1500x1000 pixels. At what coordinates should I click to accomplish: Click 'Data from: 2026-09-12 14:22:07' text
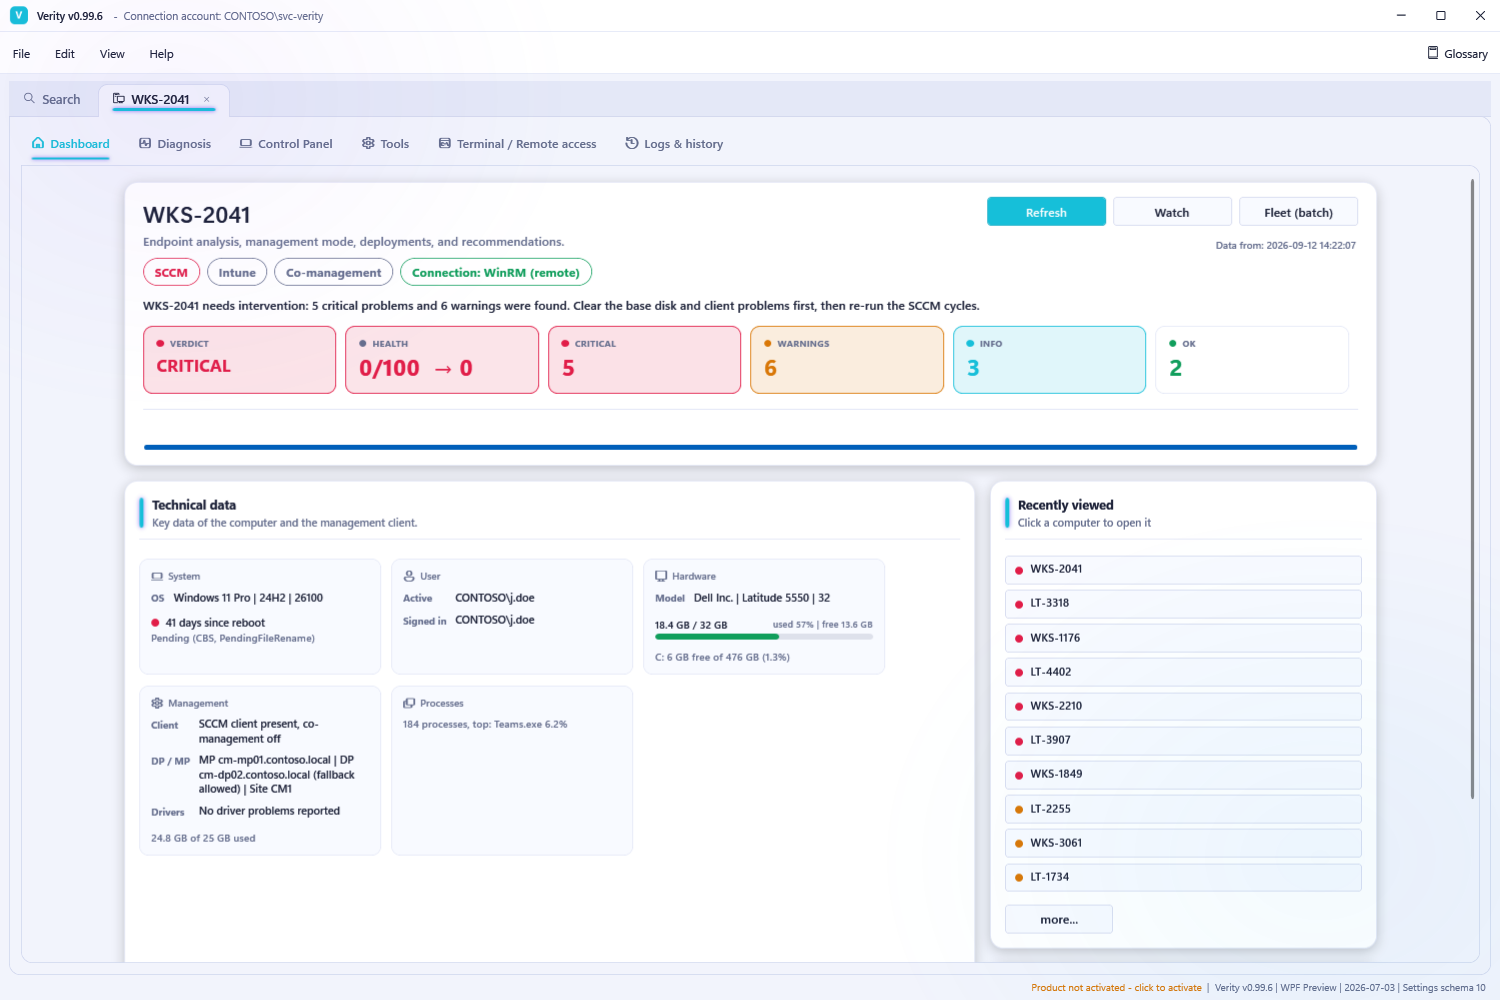[1286, 245]
